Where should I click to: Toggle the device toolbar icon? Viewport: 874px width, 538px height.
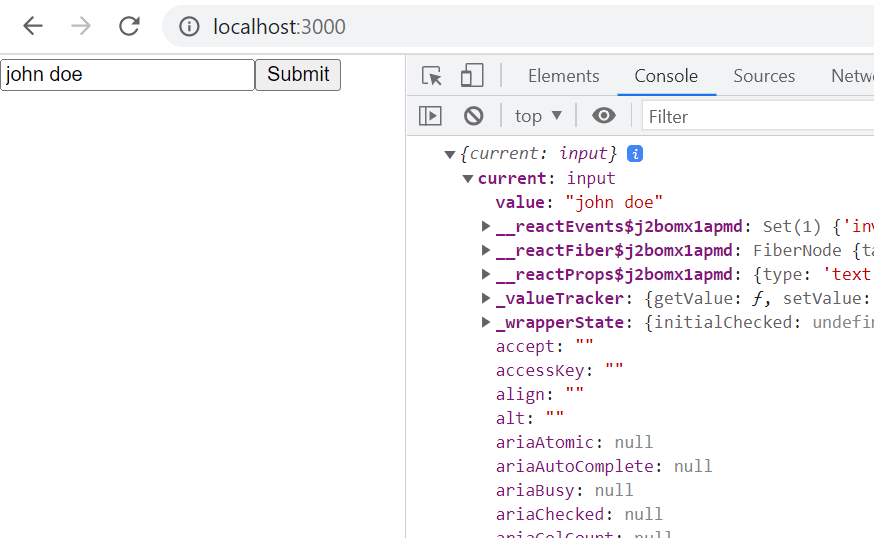(472, 75)
